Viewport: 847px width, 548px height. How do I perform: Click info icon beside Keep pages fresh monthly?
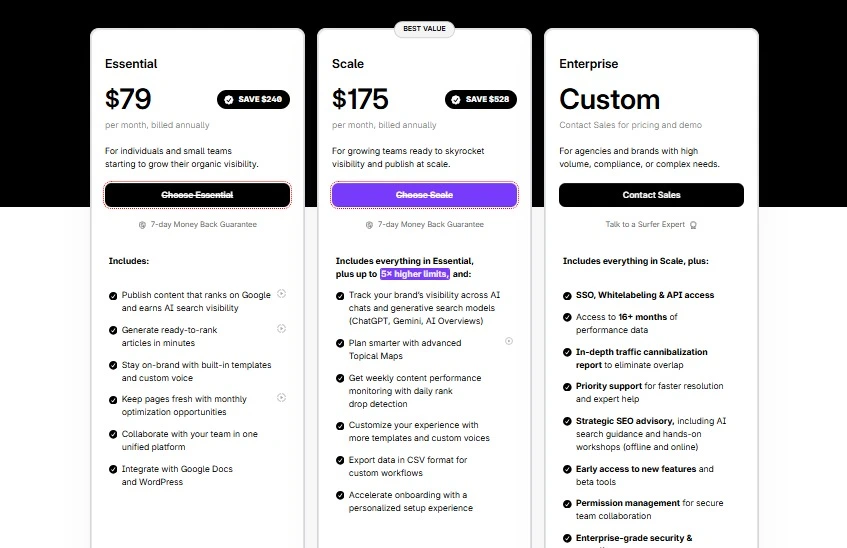tap(281, 398)
